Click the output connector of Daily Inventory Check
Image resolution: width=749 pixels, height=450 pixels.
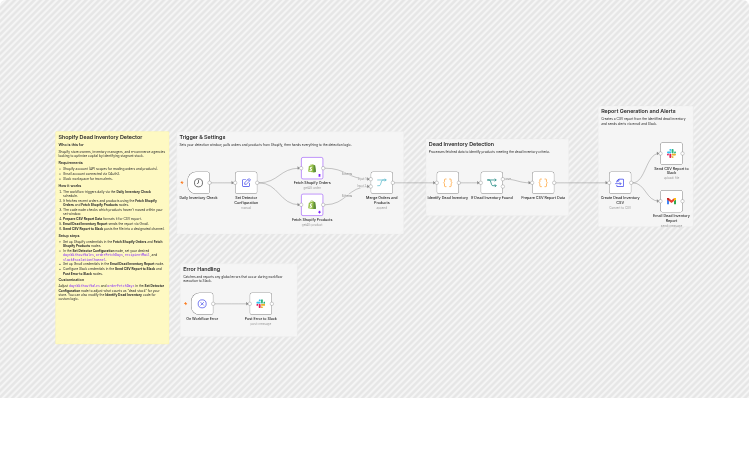click(x=210, y=182)
